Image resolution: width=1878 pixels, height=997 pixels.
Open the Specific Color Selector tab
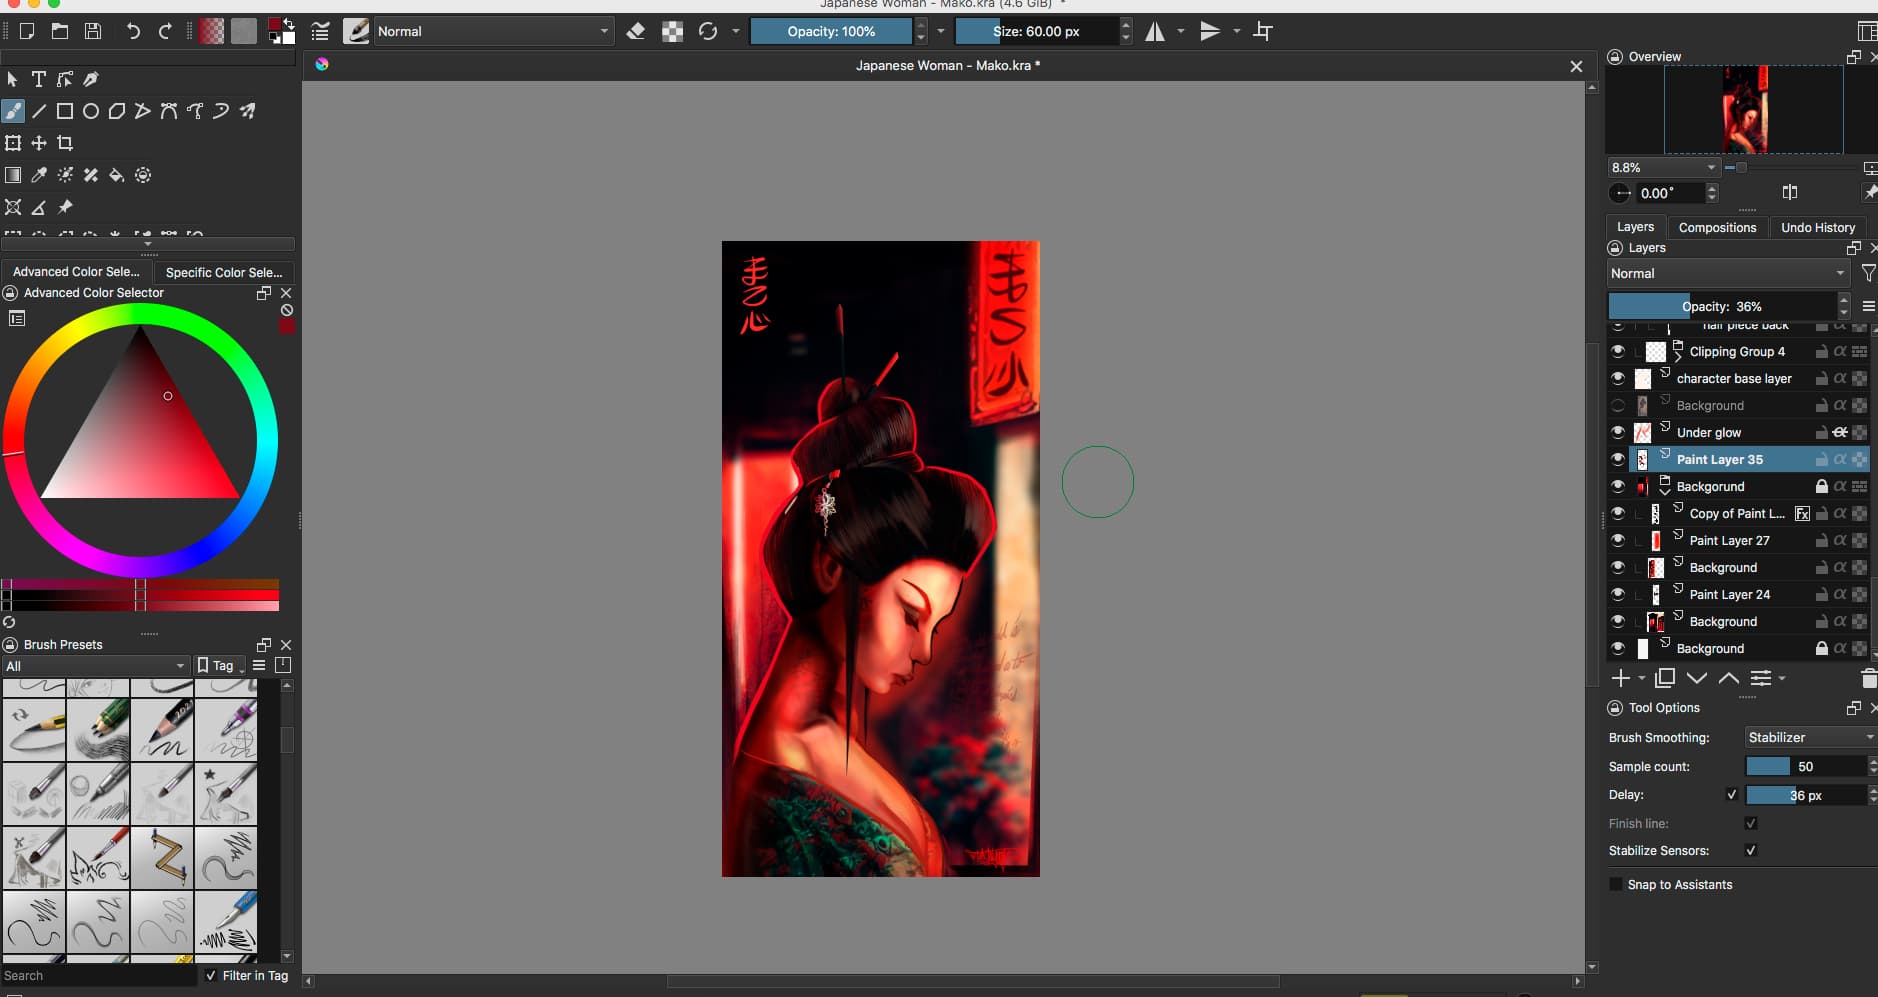224,271
